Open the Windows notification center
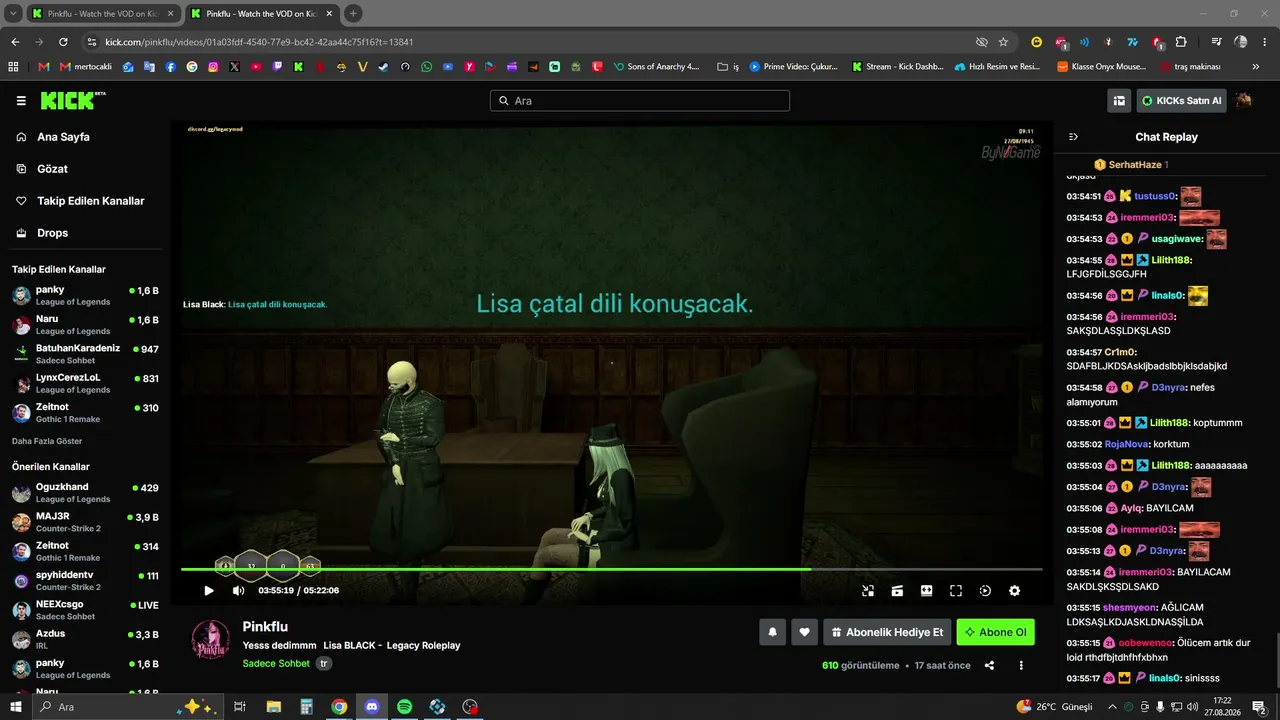 (x=1259, y=707)
